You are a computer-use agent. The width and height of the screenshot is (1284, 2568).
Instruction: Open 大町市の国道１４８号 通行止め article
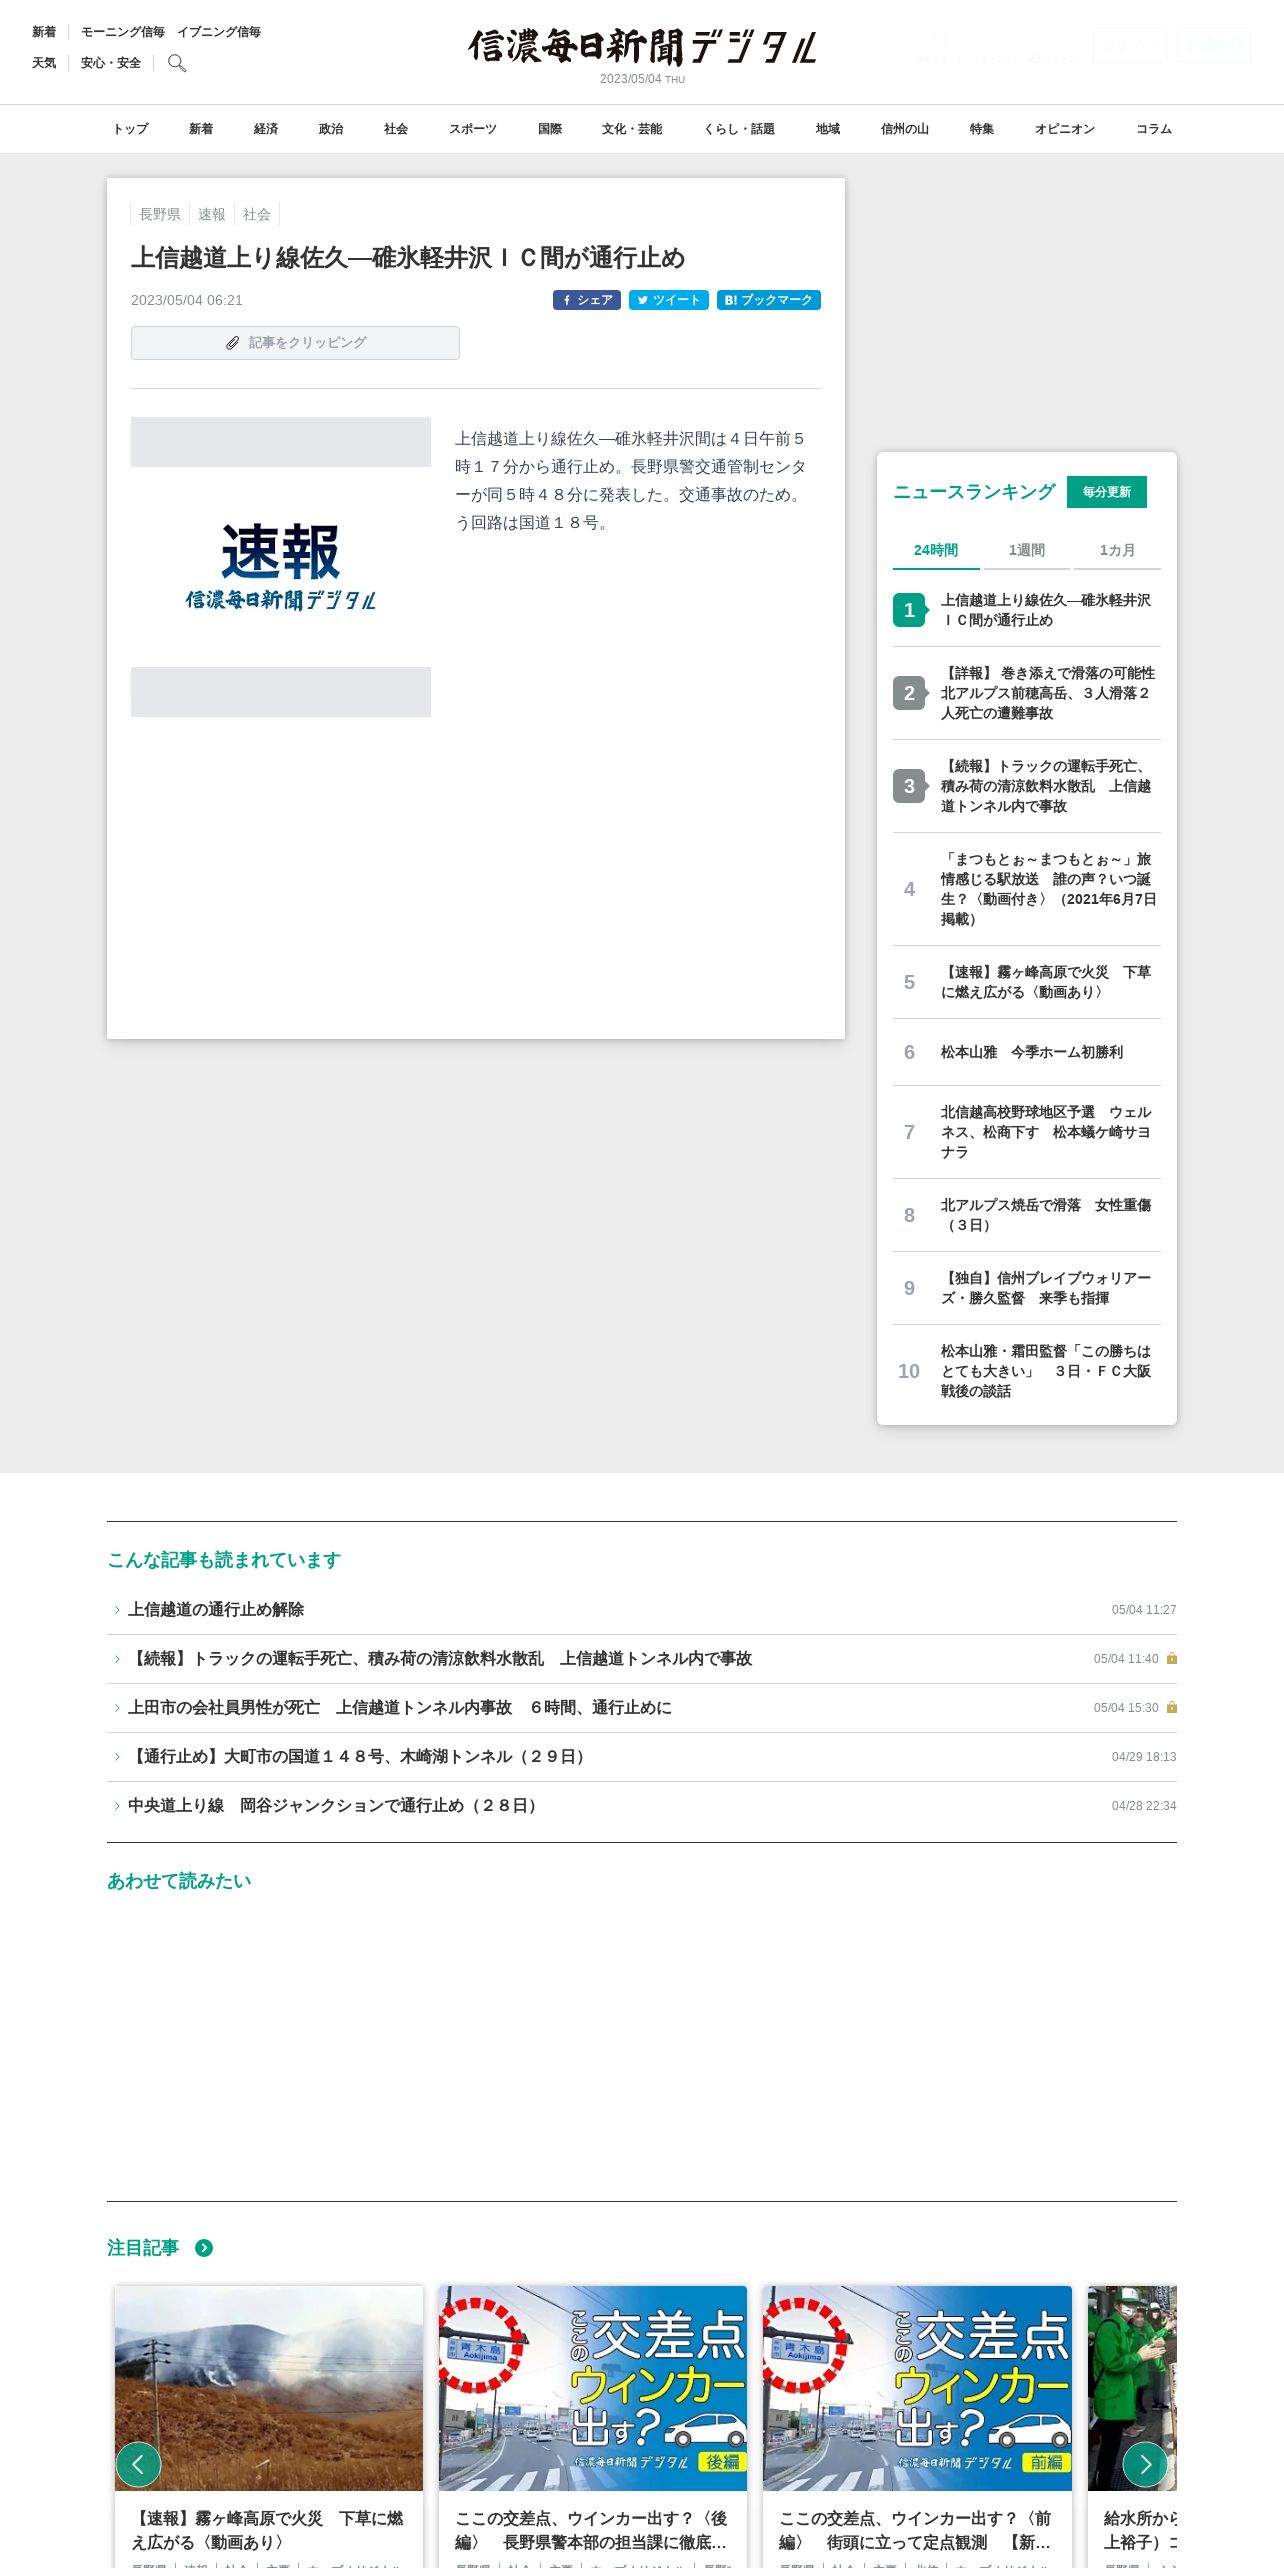pos(642,1756)
